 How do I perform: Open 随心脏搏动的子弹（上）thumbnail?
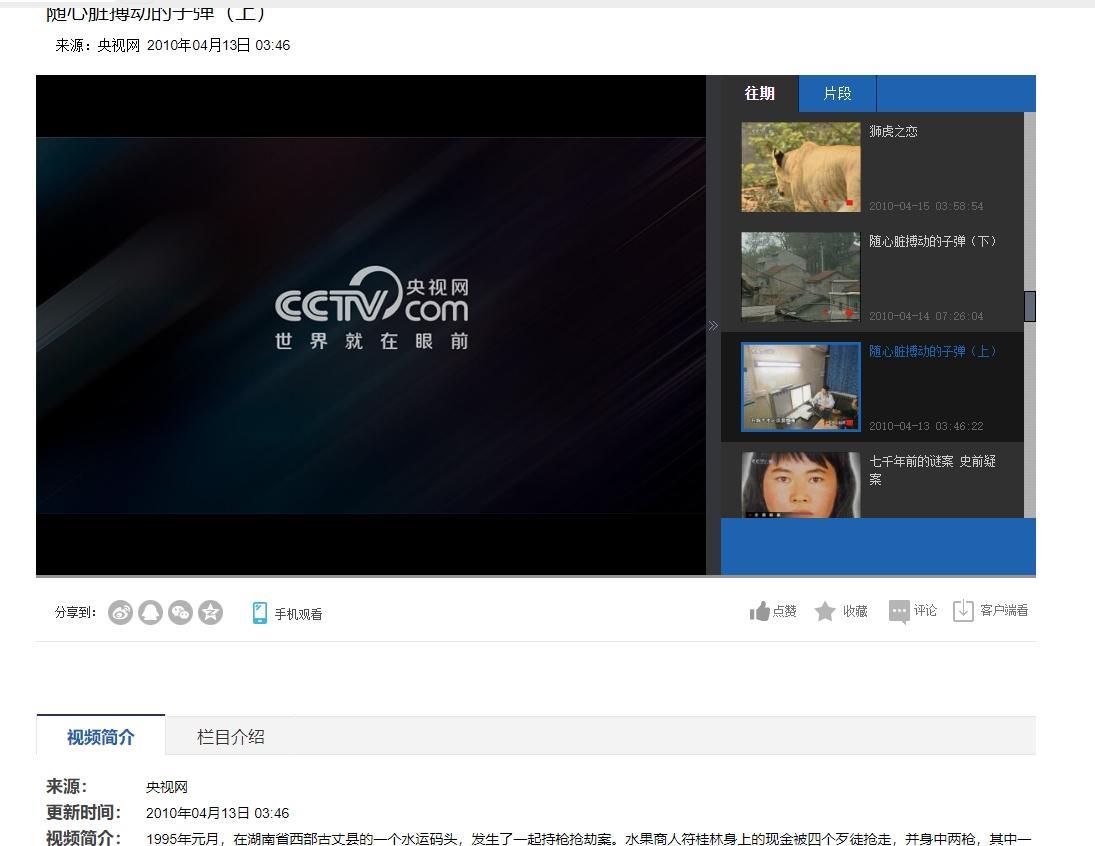pyautogui.click(x=800, y=387)
